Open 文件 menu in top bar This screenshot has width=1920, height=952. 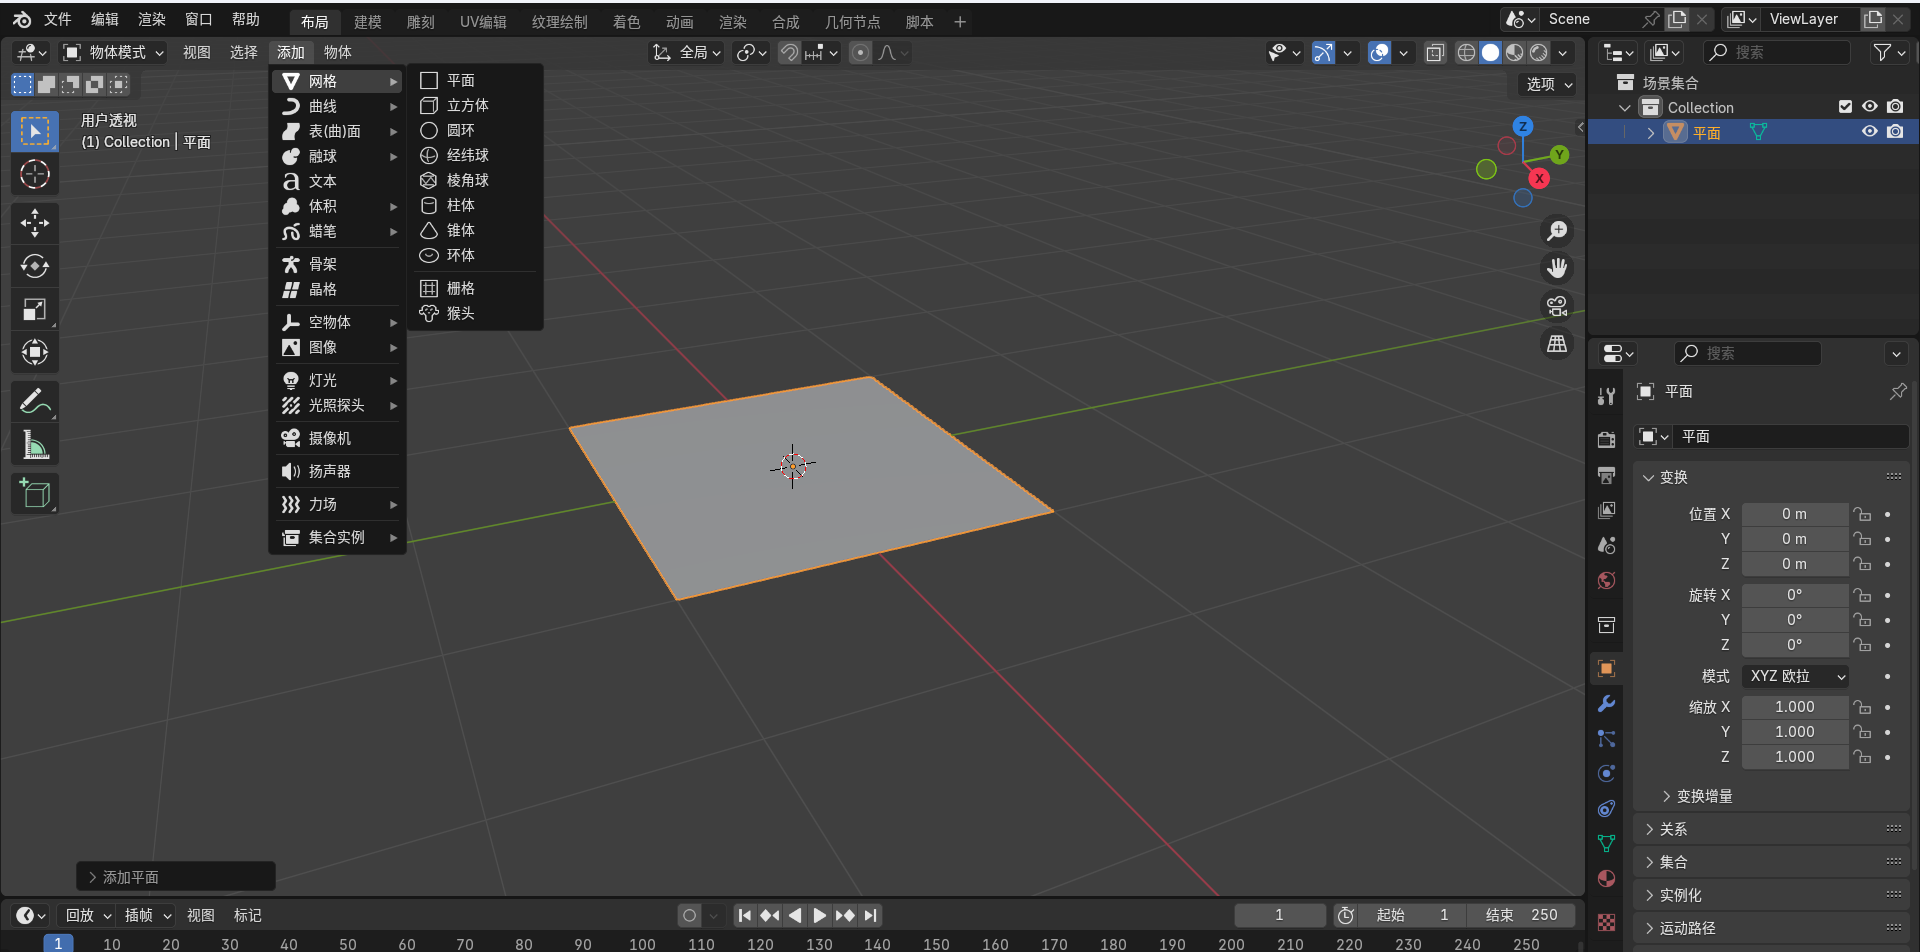(58, 19)
